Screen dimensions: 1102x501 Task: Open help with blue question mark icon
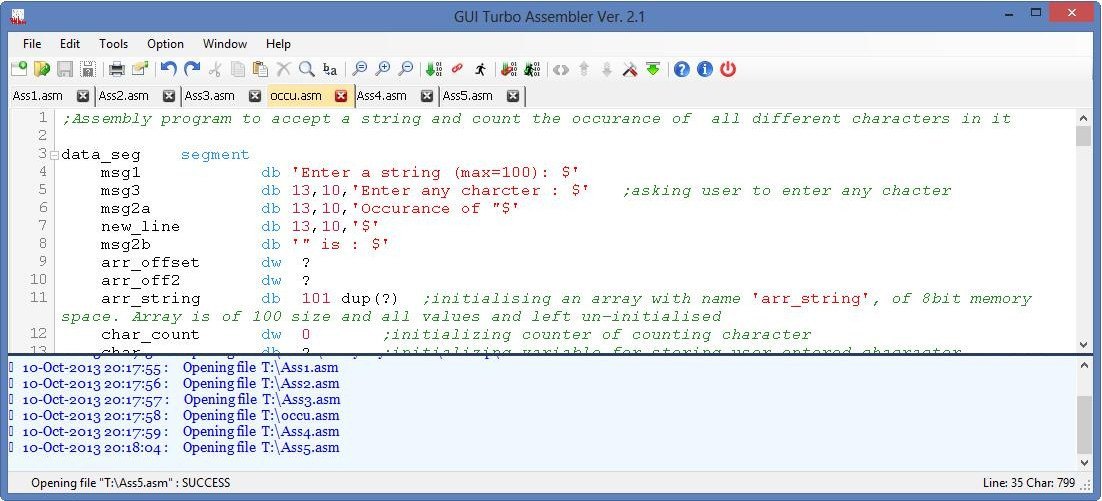[x=682, y=69]
